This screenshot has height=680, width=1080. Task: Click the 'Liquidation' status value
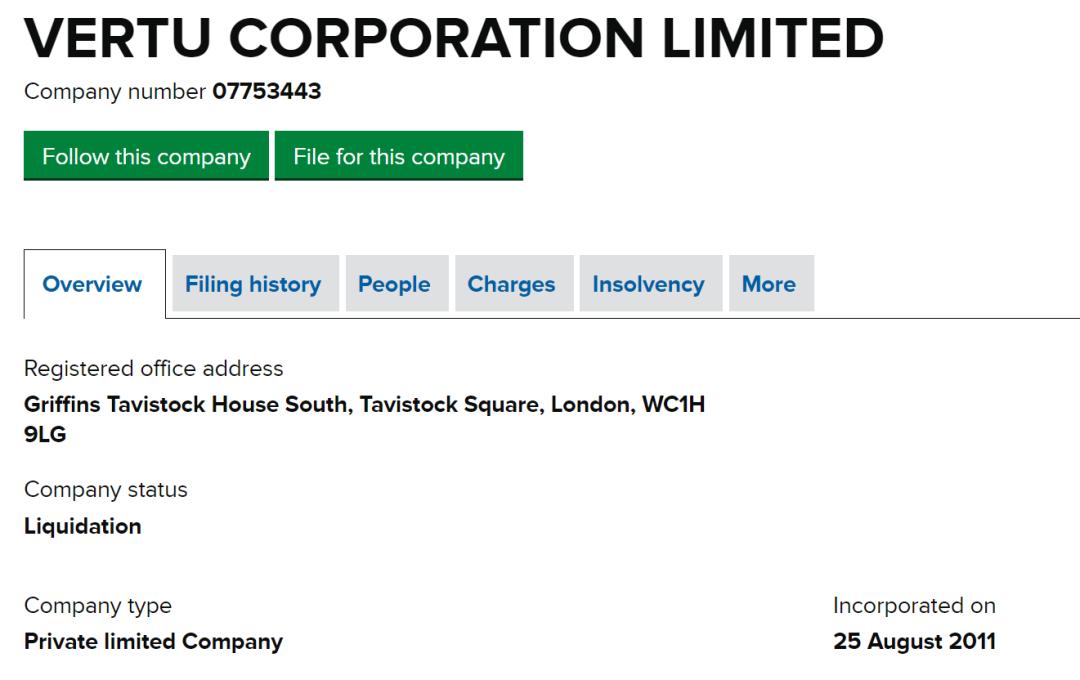tap(82, 526)
